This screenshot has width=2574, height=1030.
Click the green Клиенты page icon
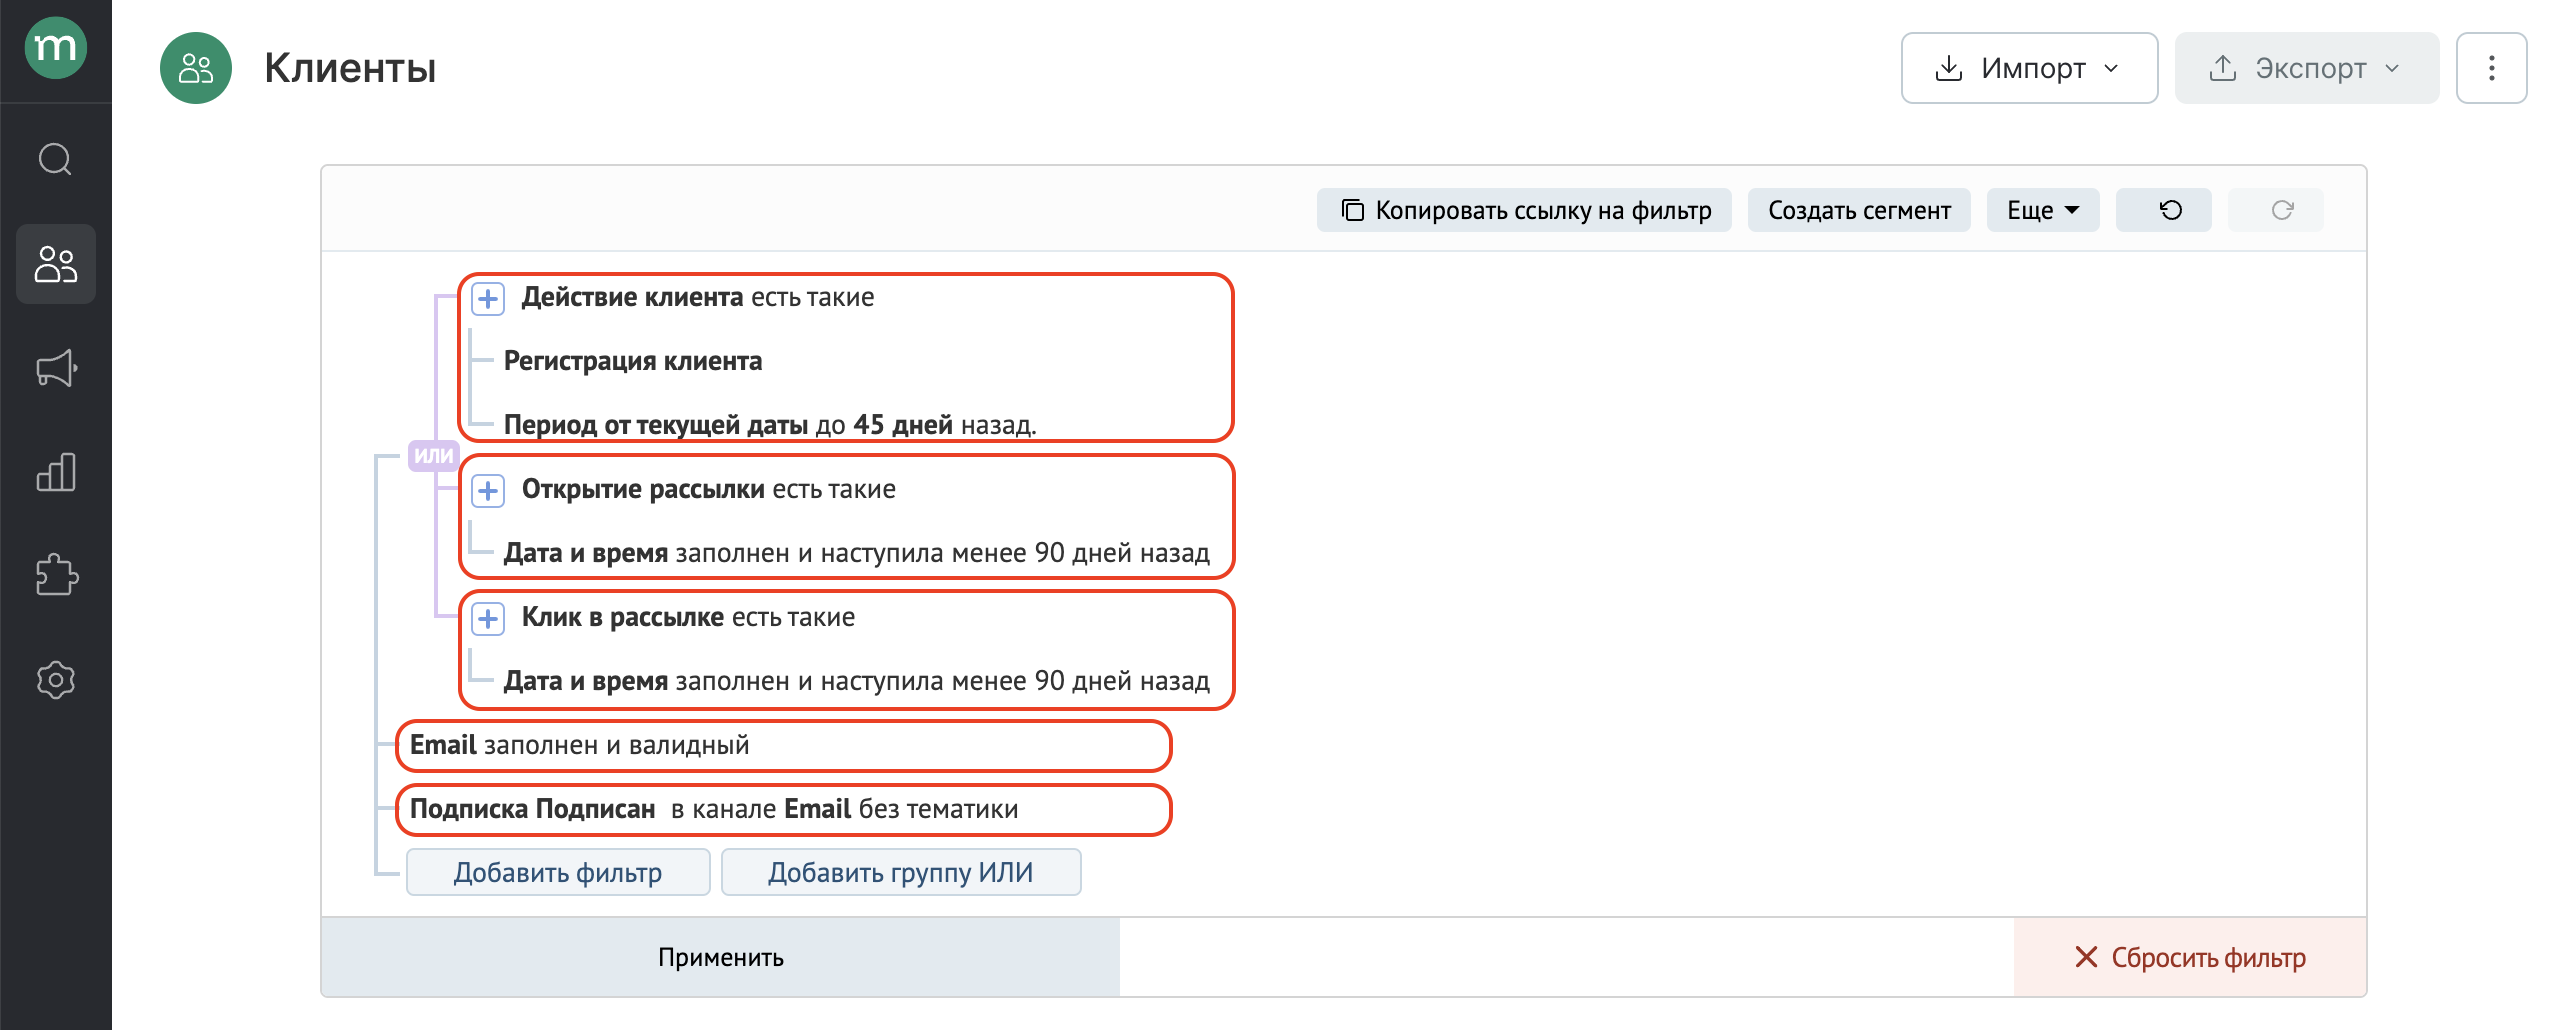[196, 68]
